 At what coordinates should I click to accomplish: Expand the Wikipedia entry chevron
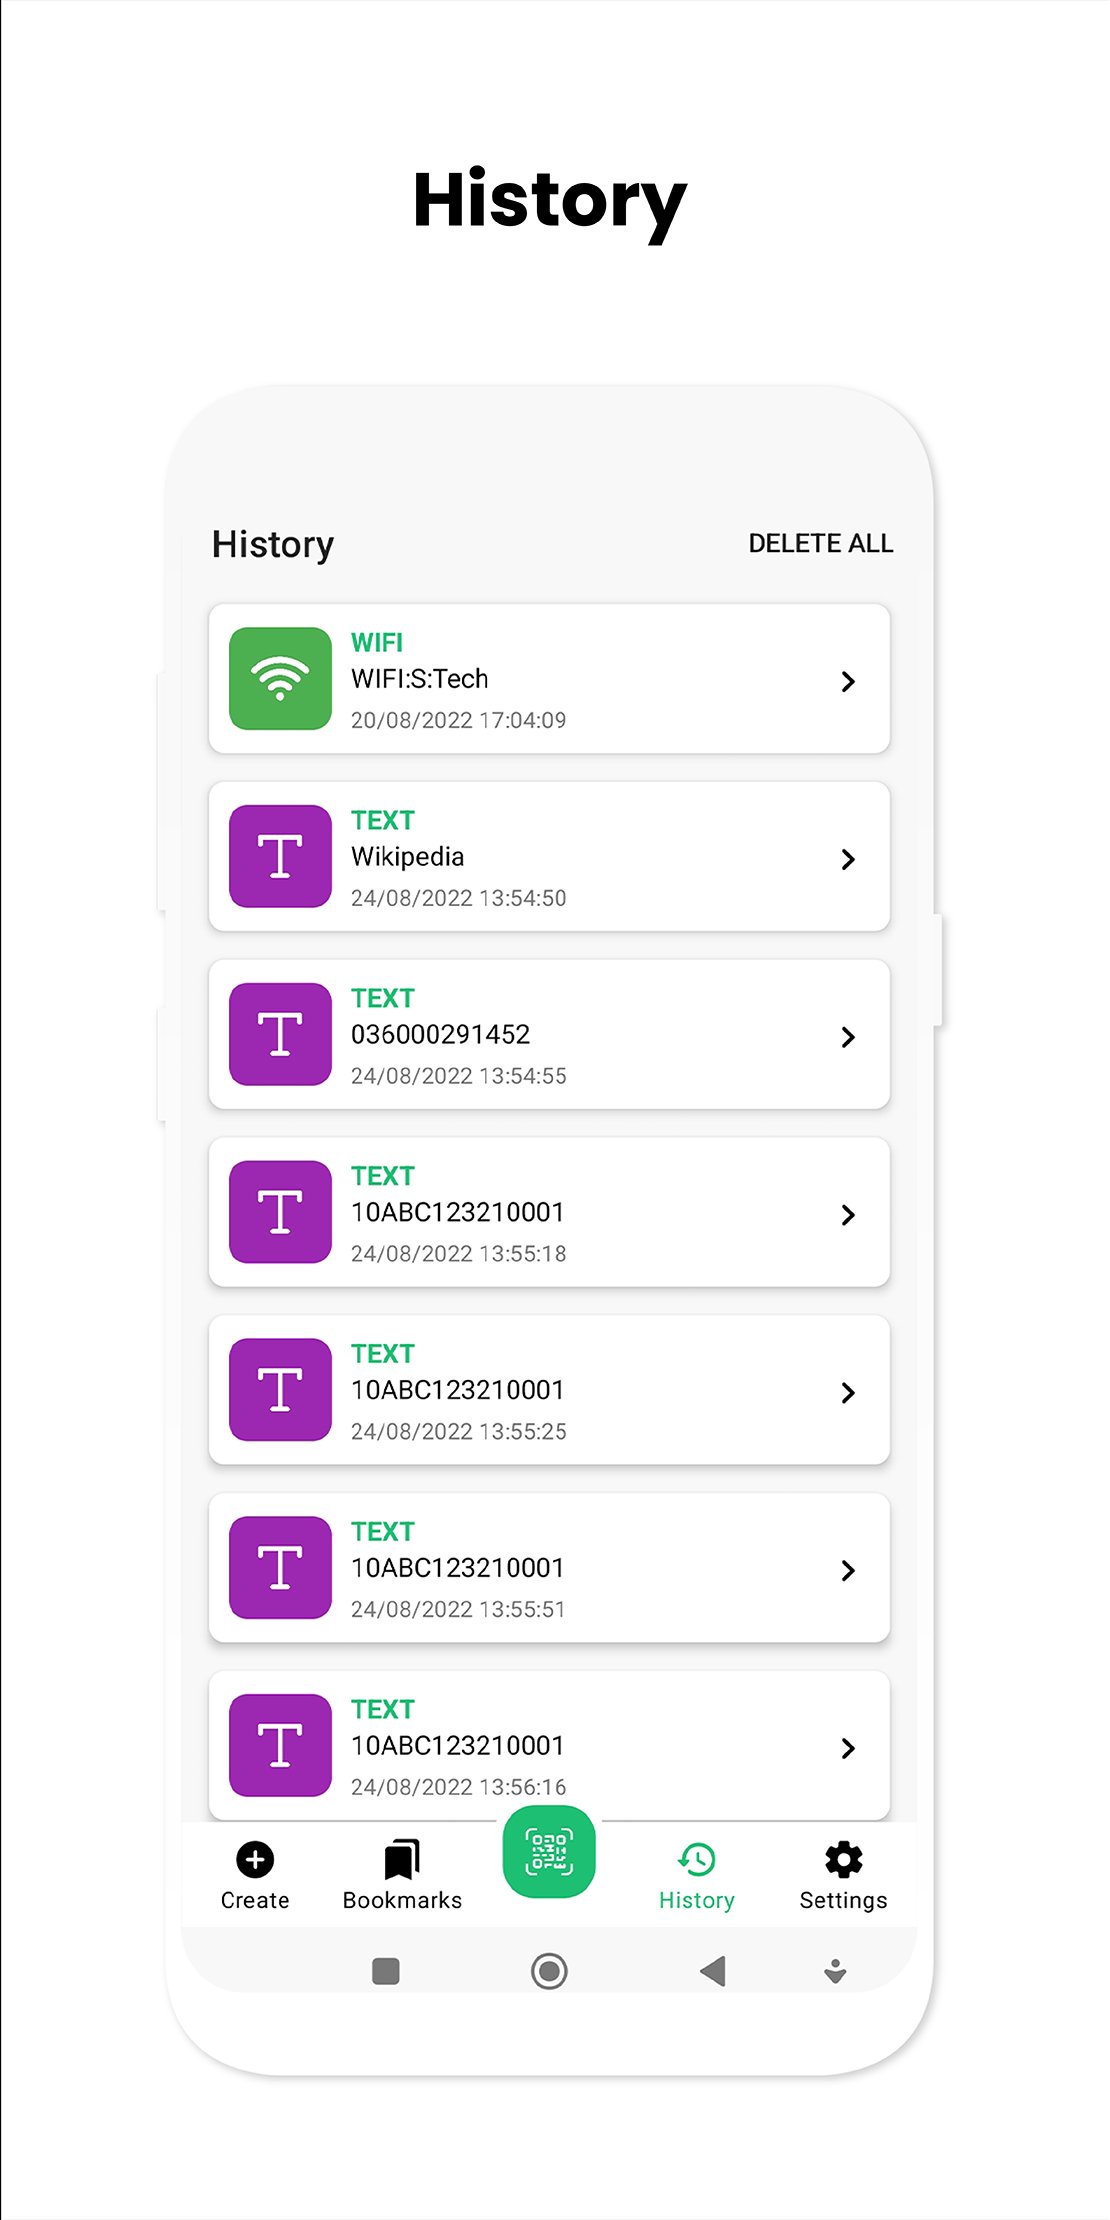pos(848,859)
